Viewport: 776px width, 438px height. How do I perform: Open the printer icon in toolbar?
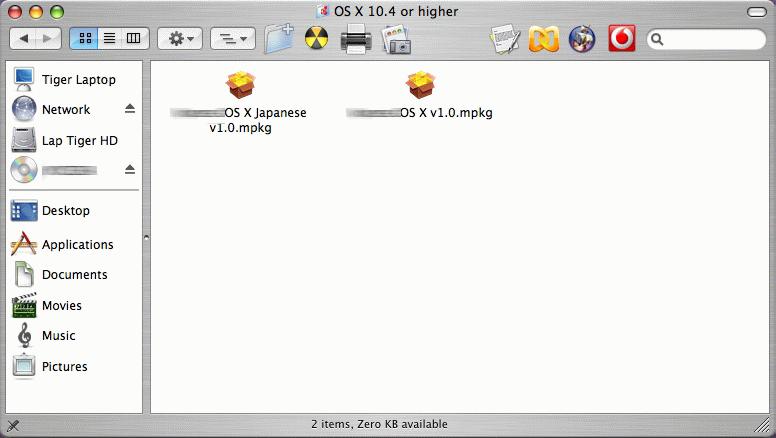(356, 39)
